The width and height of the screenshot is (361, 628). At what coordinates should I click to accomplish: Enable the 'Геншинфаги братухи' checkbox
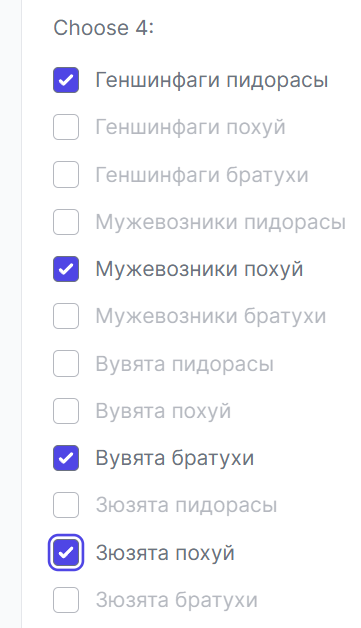coord(66,175)
